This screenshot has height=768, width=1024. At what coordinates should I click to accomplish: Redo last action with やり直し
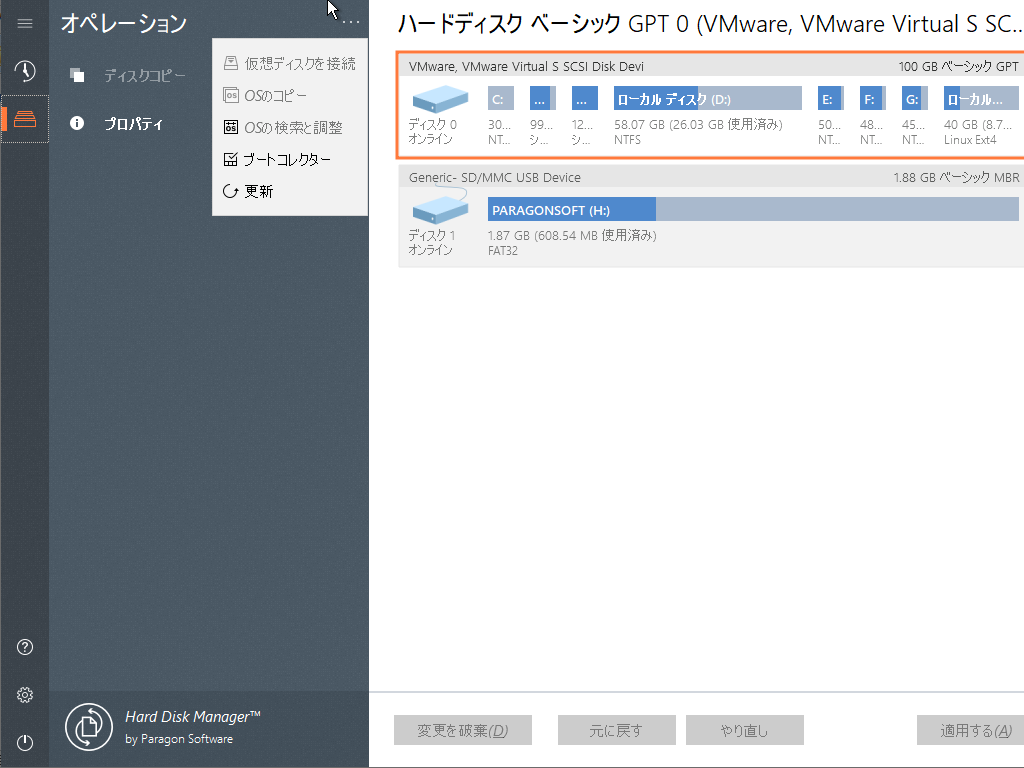pos(744,730)
